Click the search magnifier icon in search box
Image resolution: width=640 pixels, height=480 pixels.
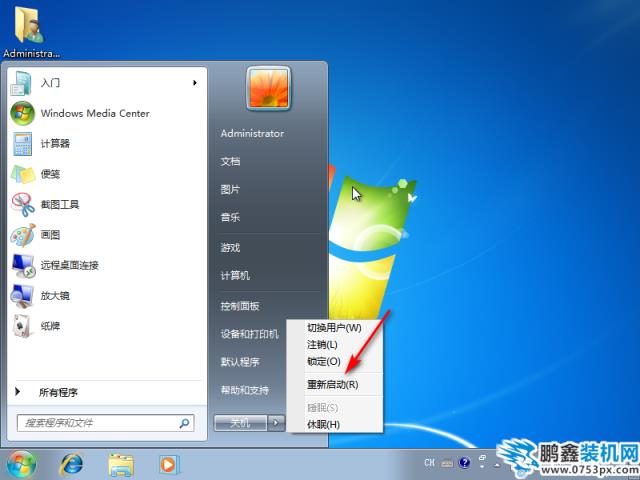tap(184, 423)
